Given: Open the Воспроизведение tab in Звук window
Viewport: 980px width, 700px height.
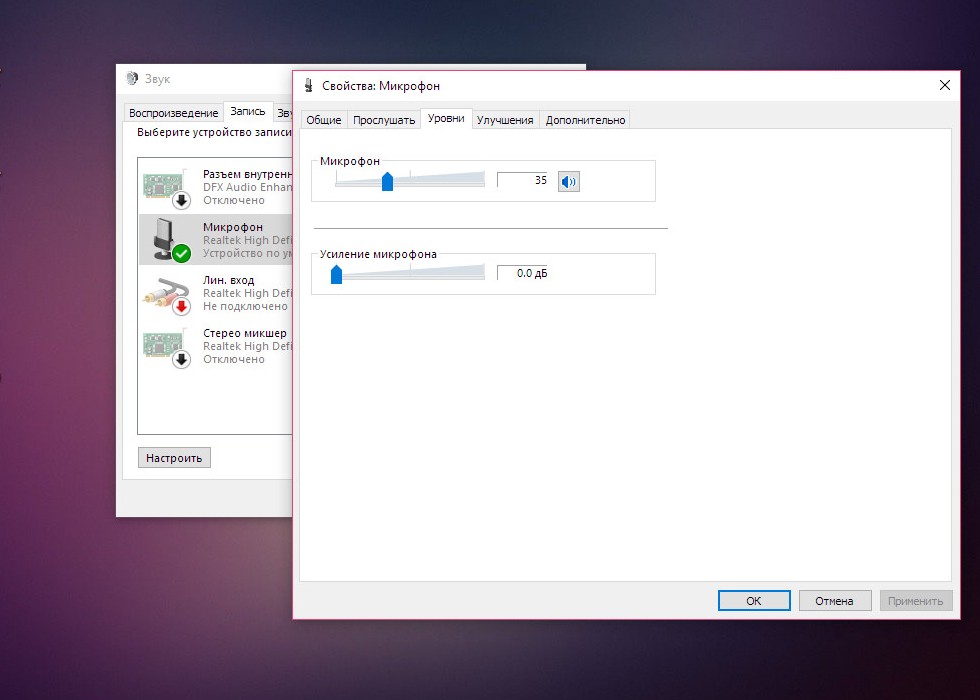Looking at the screenshot, I should click(173, 113).
